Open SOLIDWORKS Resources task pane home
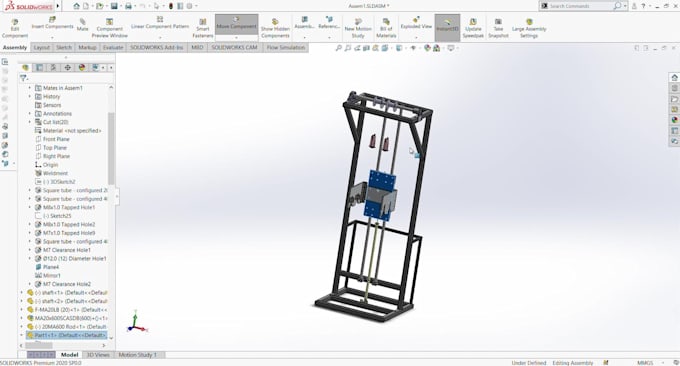680x366 pixels. coord(674,78)
